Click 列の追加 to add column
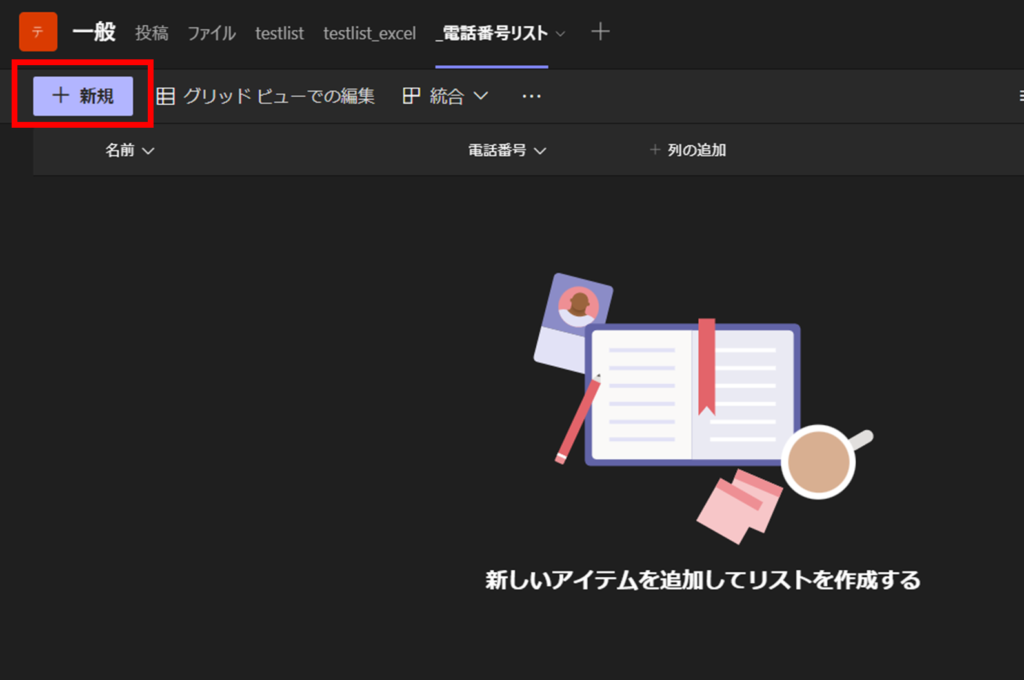Viewport: 1024px width, 680px height. (688, 150)
